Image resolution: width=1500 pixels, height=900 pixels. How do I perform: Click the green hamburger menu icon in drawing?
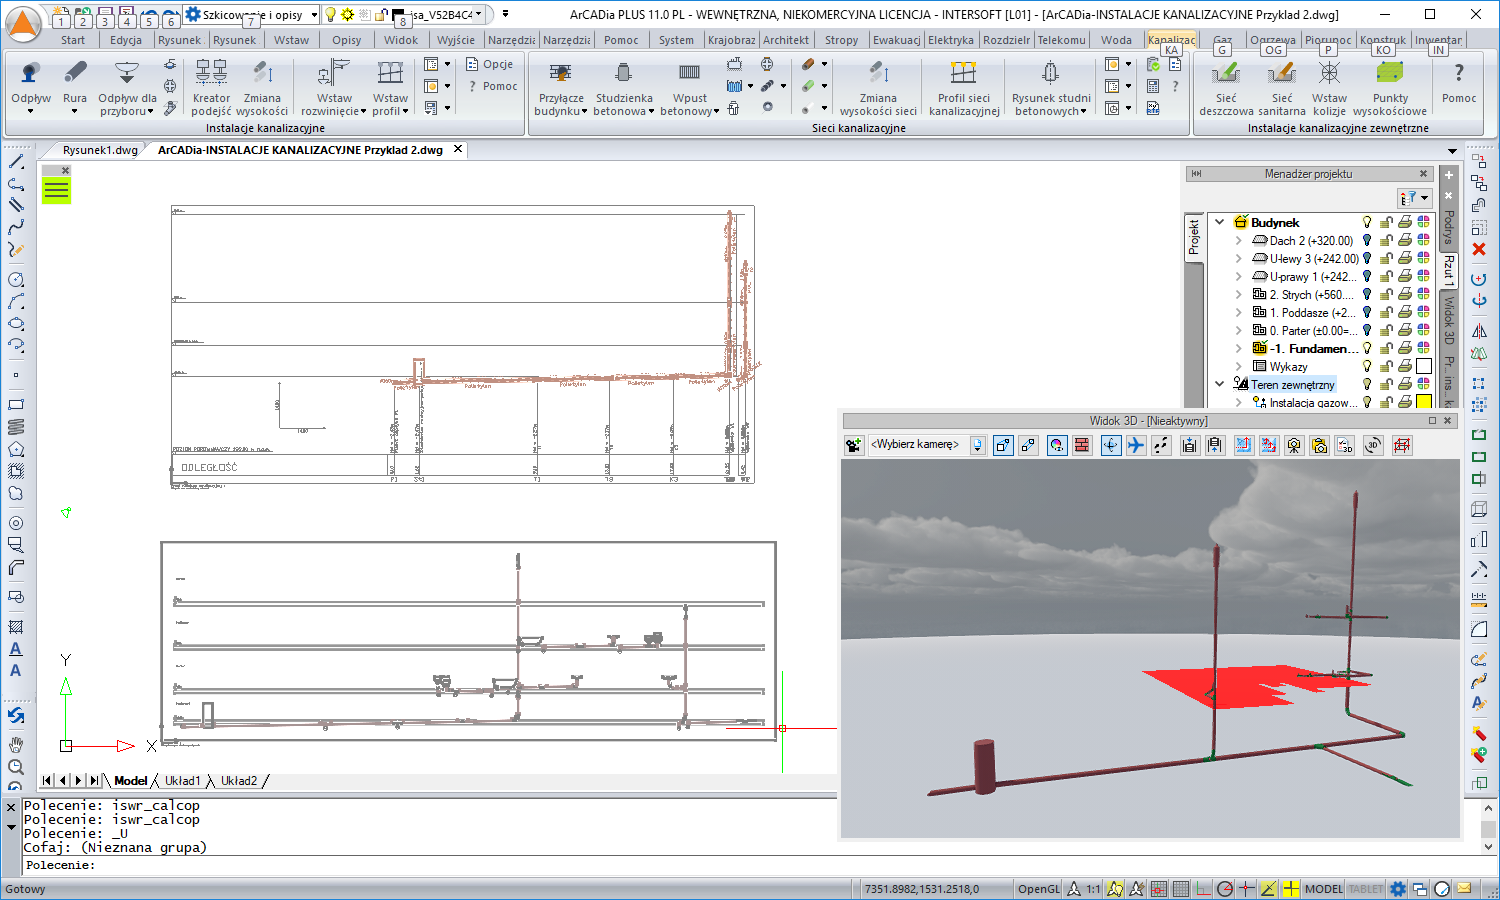[x=56, y=190]
